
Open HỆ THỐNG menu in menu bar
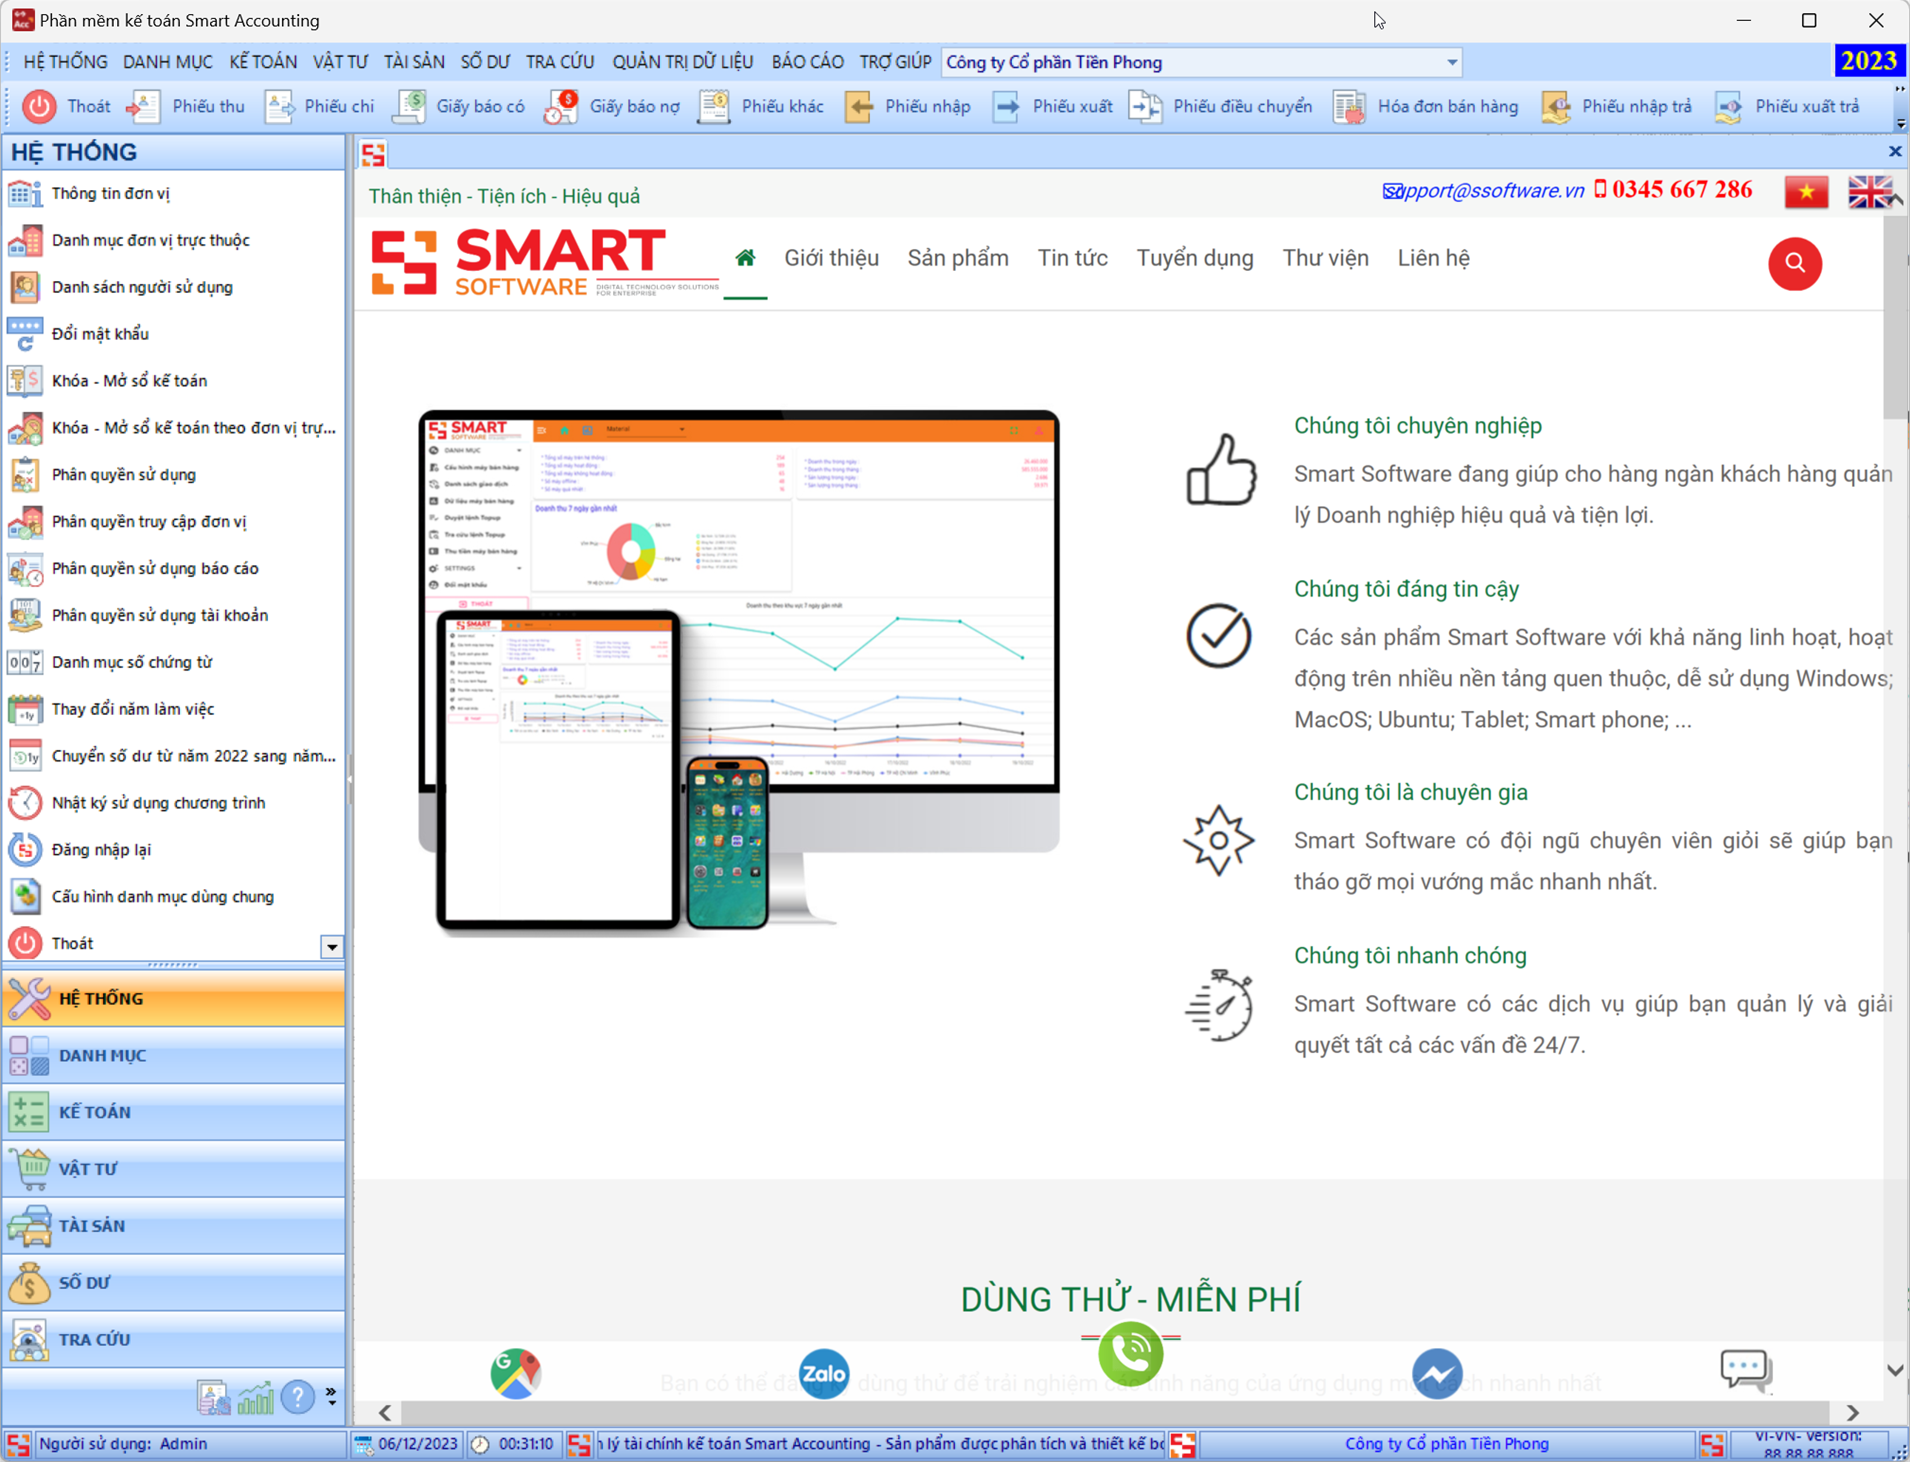point(65,62)
